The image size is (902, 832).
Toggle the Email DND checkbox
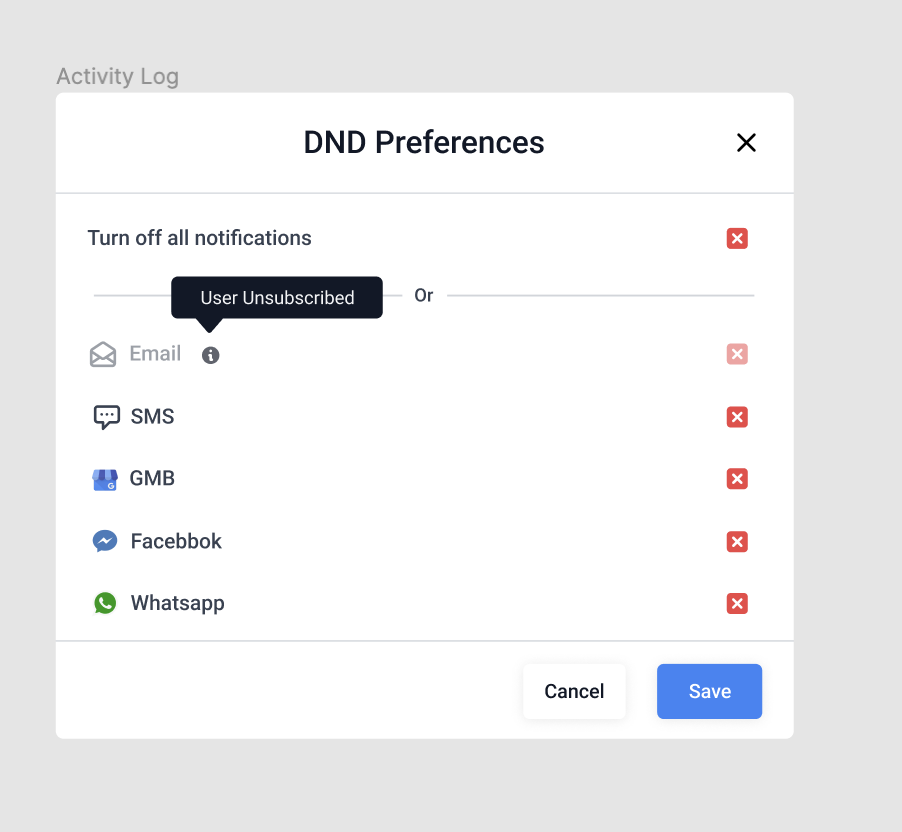pyautogui.click(x=737, y=354)
